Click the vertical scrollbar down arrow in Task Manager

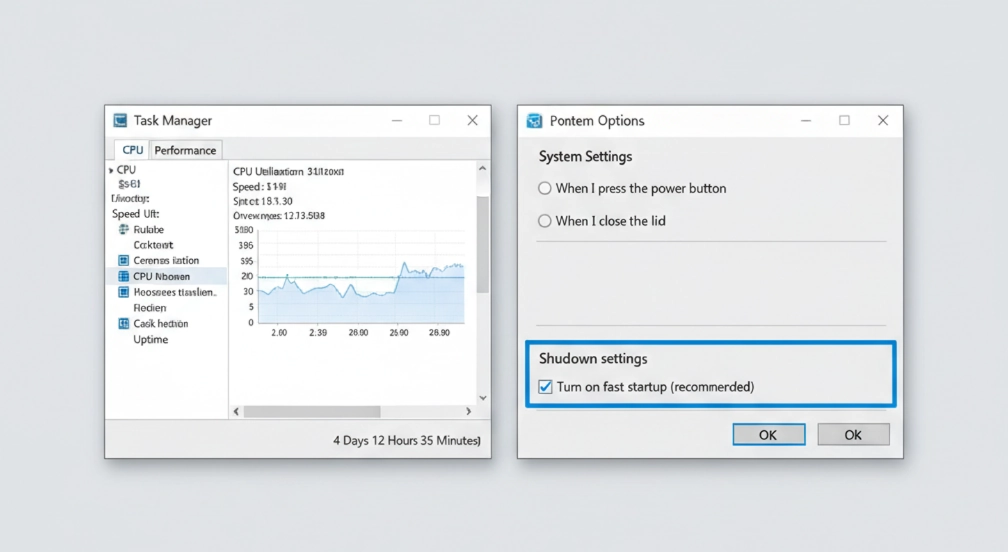click(482, 398)
